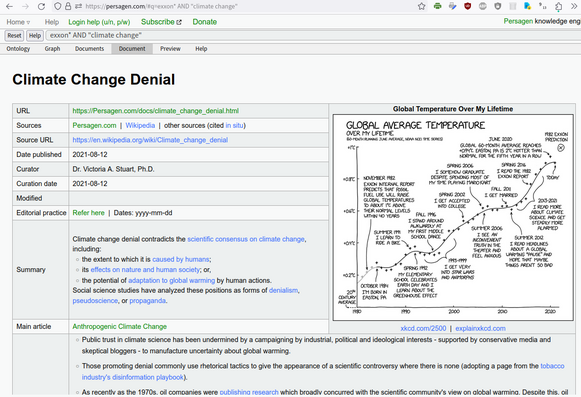Go back to the previous browser page

(x=10, y=6)
